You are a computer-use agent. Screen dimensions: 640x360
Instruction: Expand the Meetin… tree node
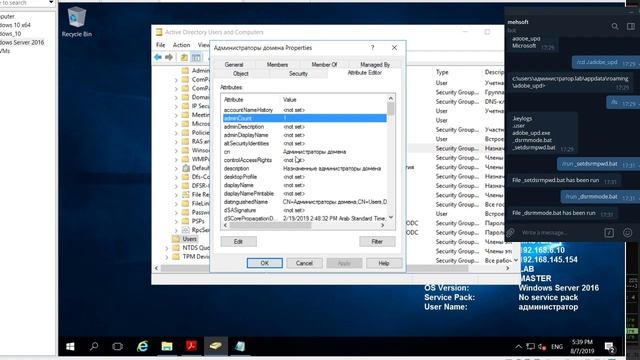click(176, 115)
